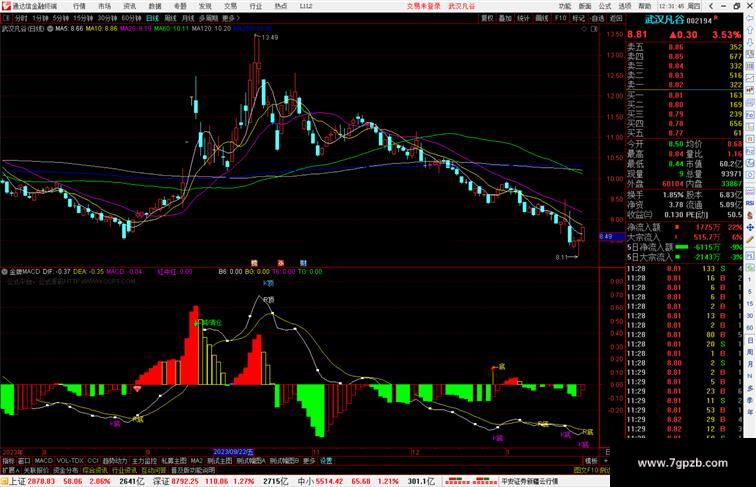Switch chart to 15分钟 period
The image size is (756, 487).
(x=83, y=18)
